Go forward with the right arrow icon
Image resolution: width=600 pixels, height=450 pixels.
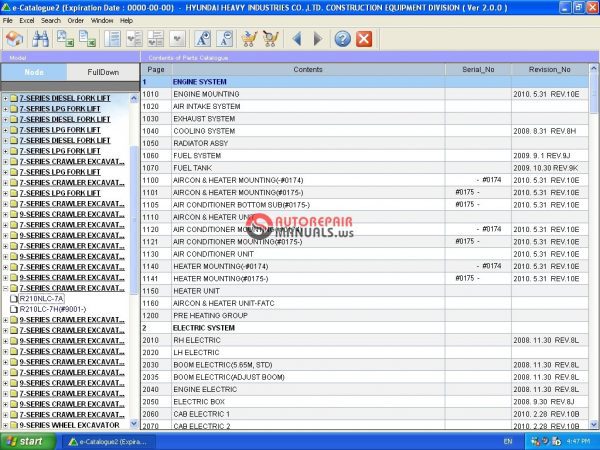pyautogui.click(x=317, y=39)
